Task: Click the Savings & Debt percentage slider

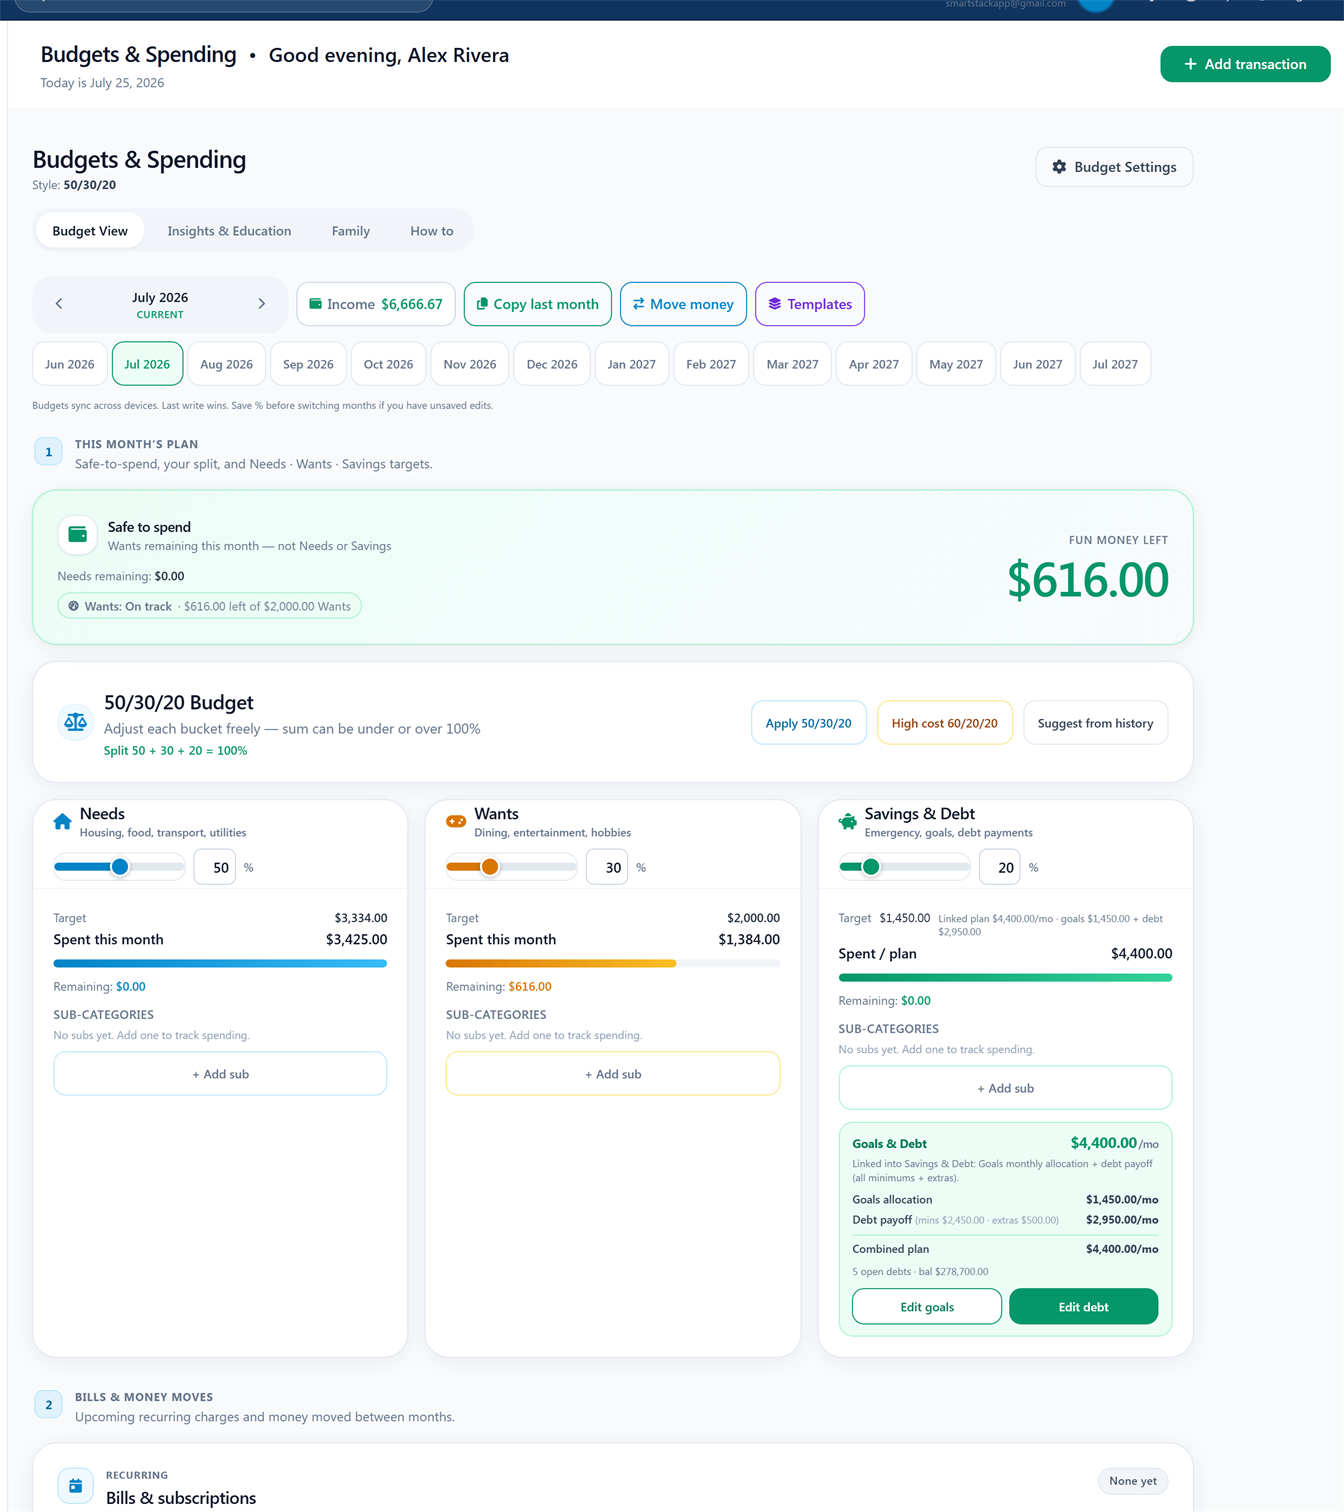Action: pyautogui.click(x=904, y=867)
